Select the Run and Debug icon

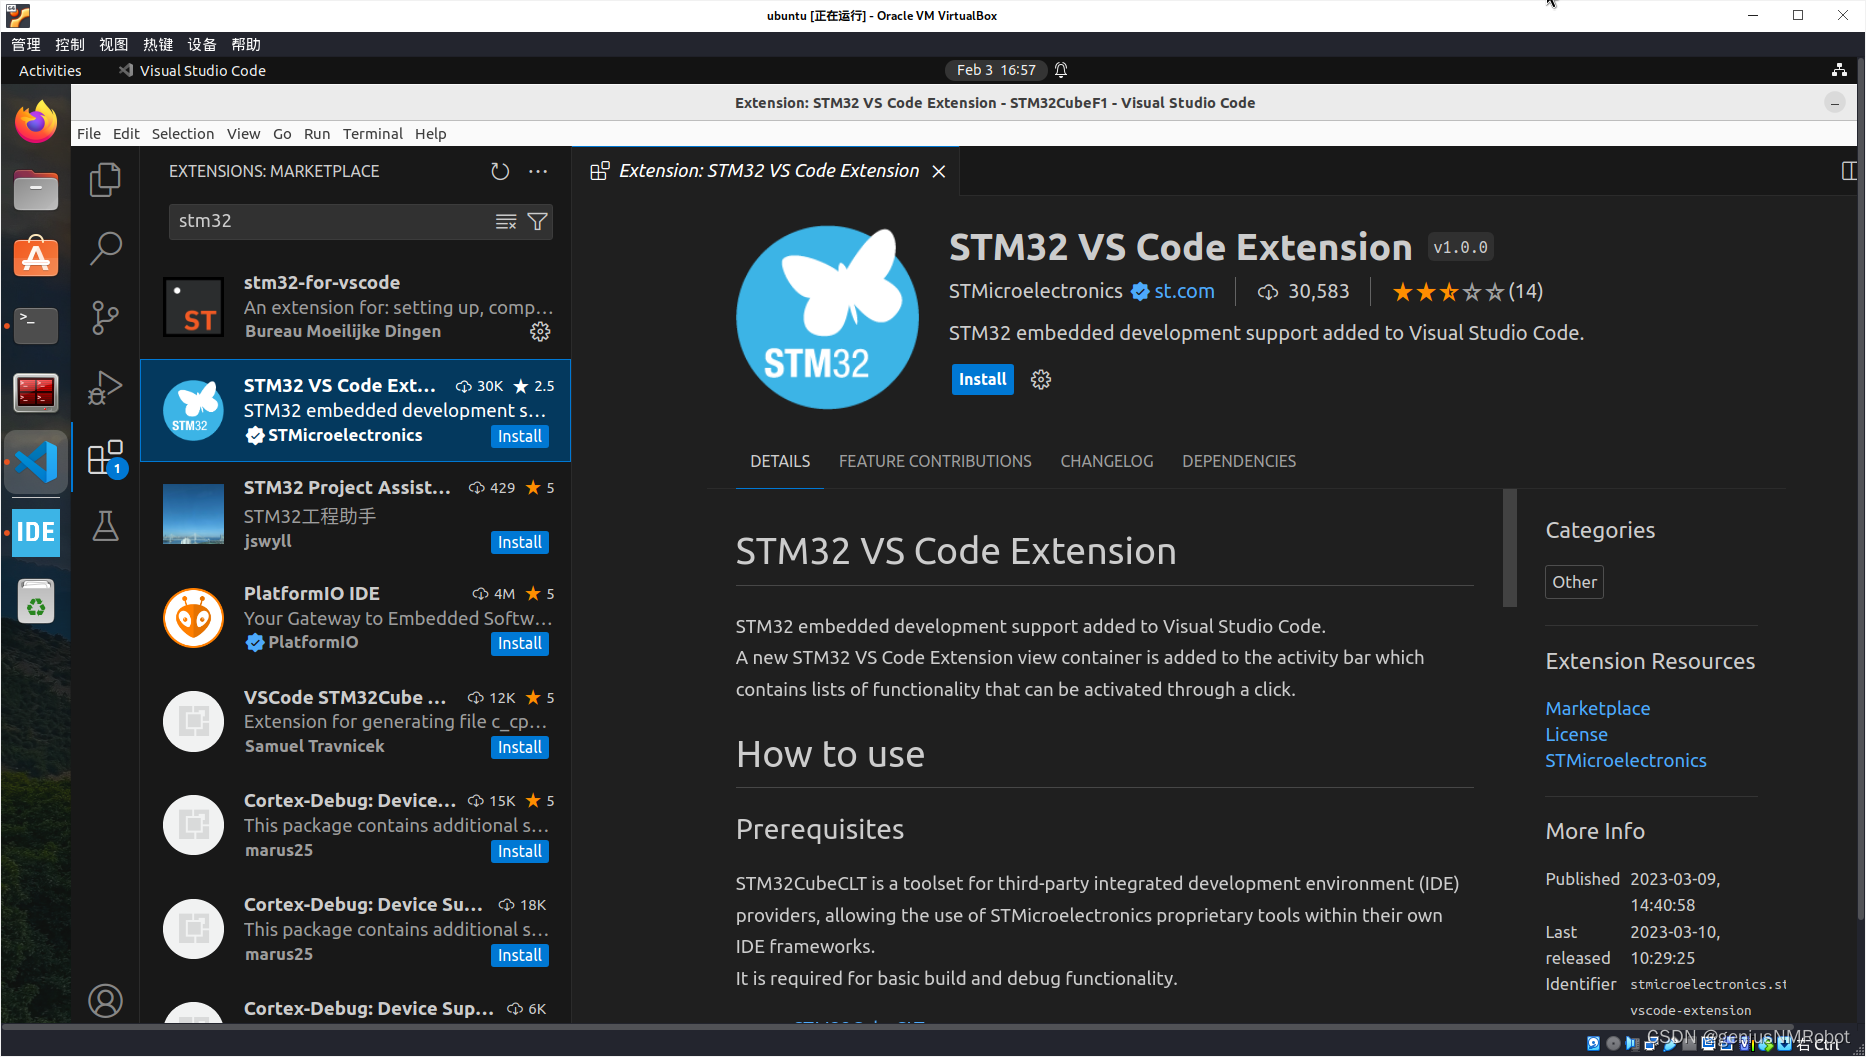click(x=105, y=388)
